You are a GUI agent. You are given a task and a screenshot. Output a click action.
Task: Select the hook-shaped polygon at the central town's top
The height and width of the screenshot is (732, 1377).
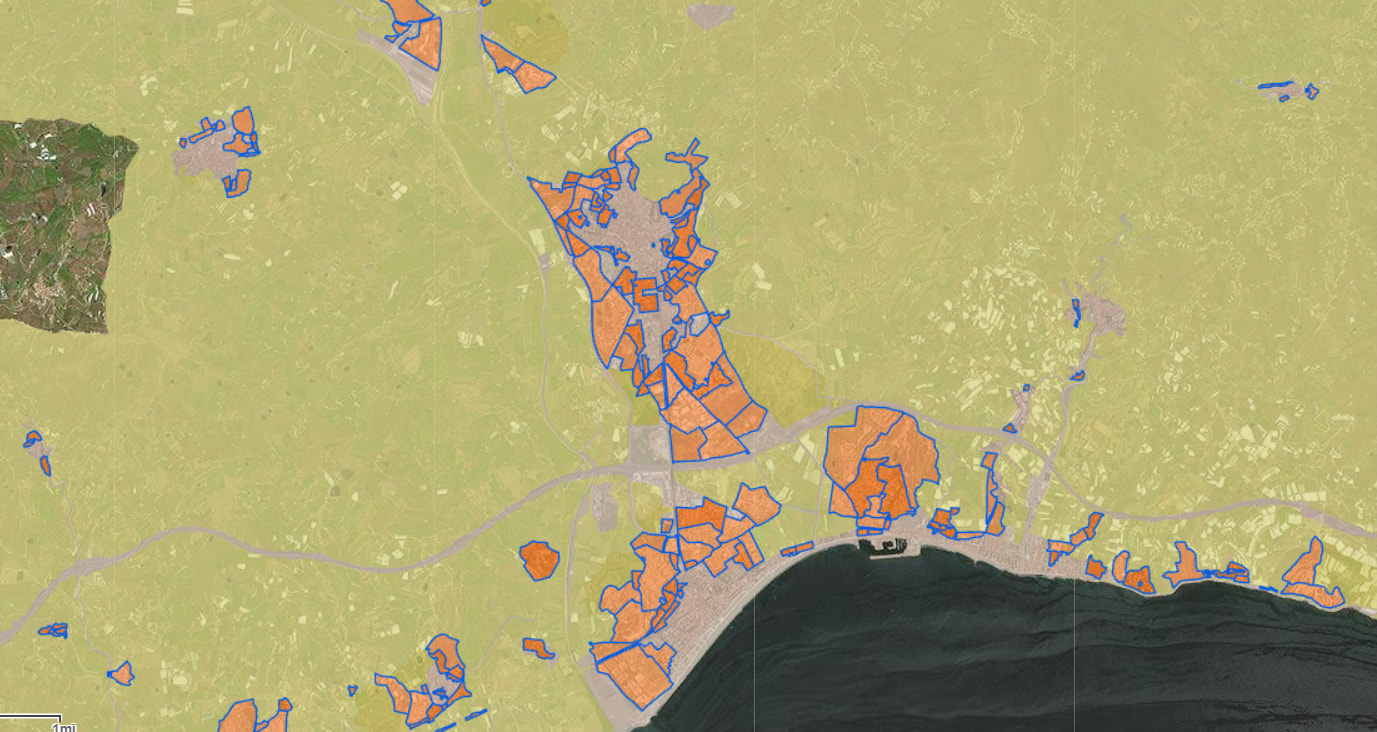pyautogui.click(x=629, y=148)
